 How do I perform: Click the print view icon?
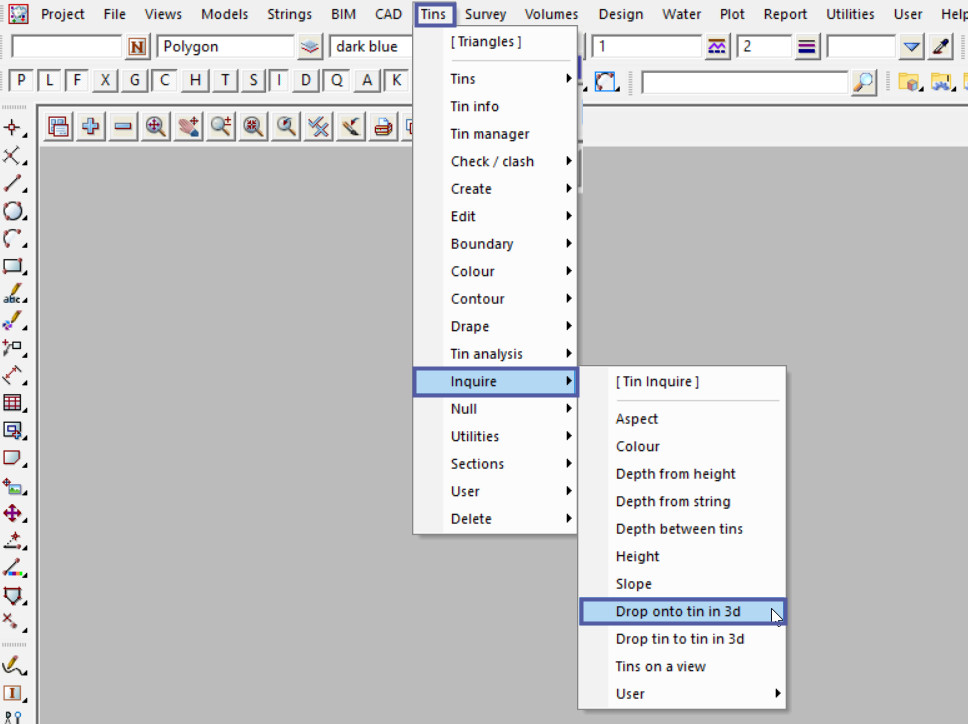coord(383,126)
